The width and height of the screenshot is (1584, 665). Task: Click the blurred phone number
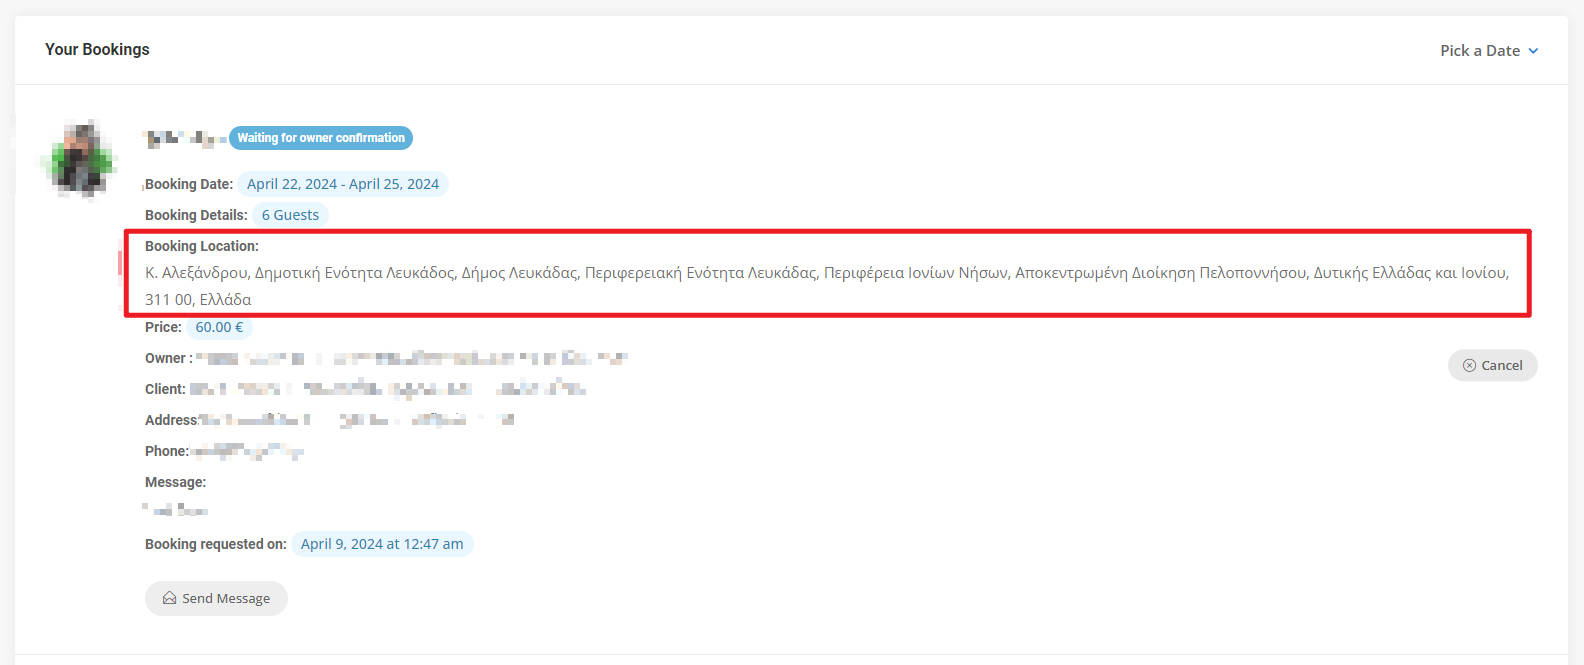[x=246, y=451]
